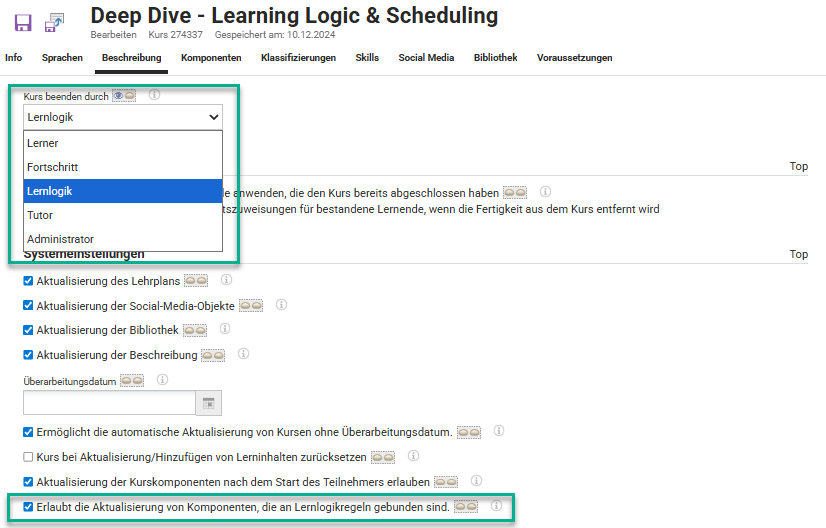Open the Klassifizierungen tab
Image resolution: width=826 pixels, height=528 pixels.
click(x=299, y=57)
